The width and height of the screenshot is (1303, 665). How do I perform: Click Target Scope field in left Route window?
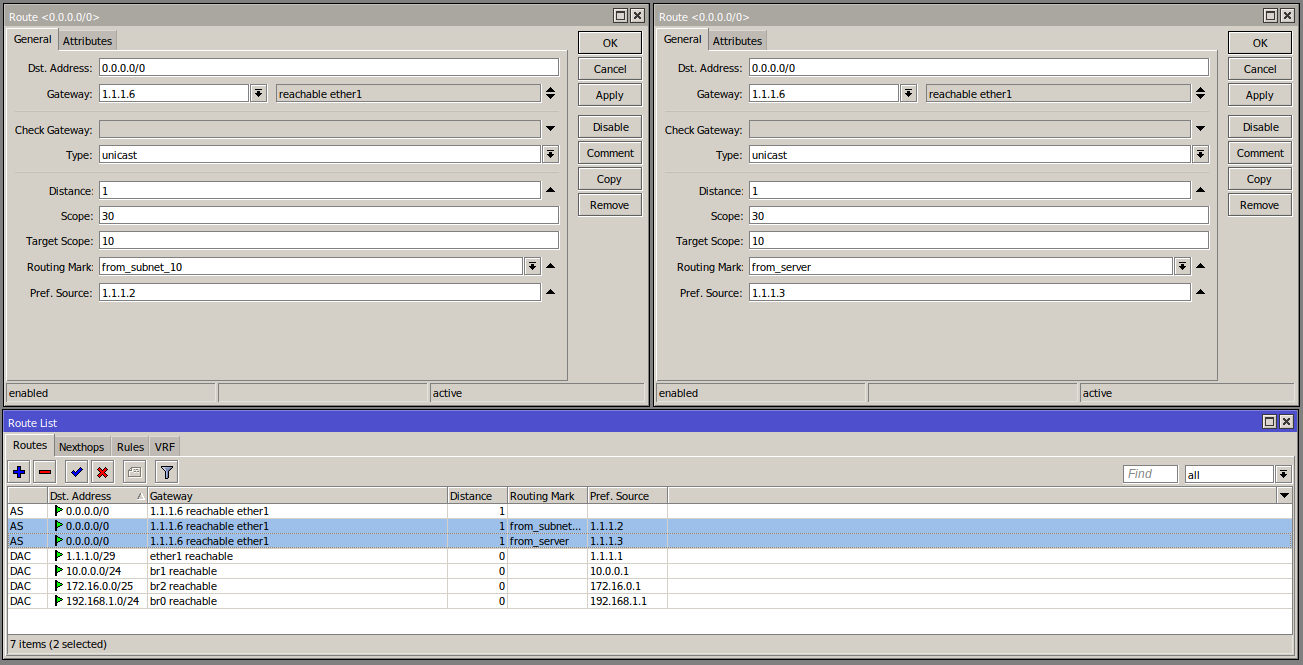[x=328, y=241]
